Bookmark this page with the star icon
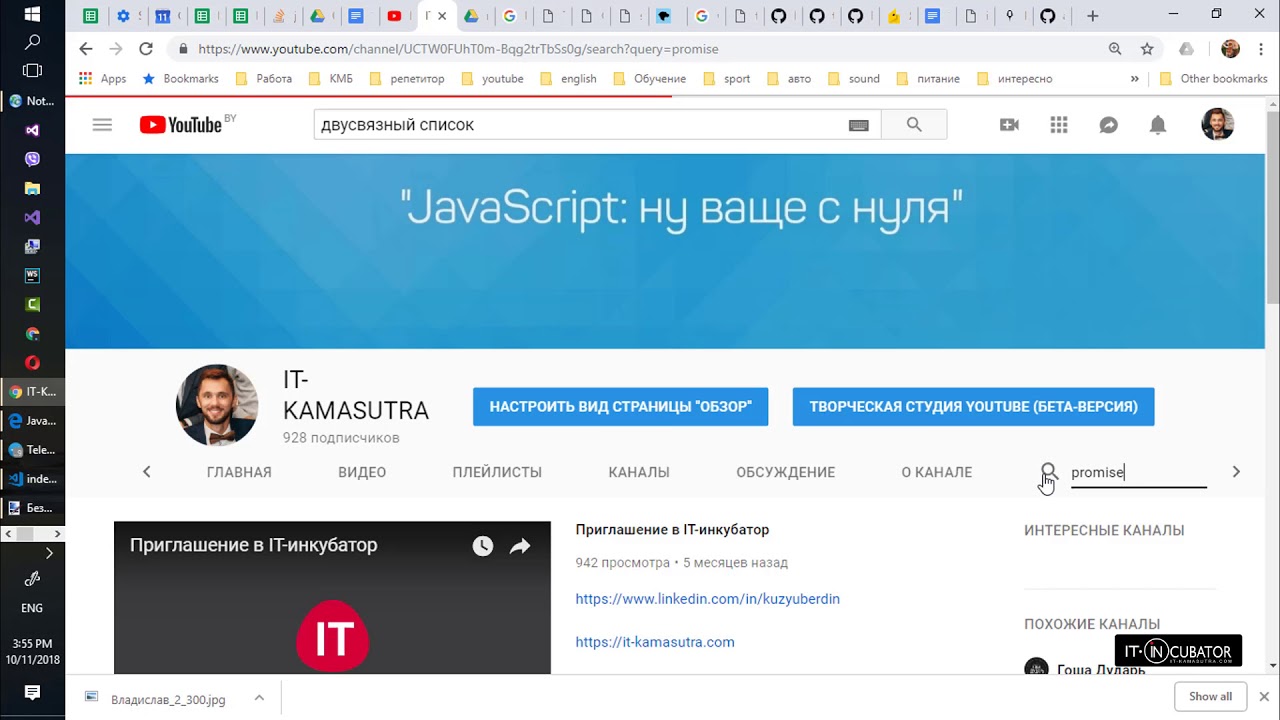 1147,49
